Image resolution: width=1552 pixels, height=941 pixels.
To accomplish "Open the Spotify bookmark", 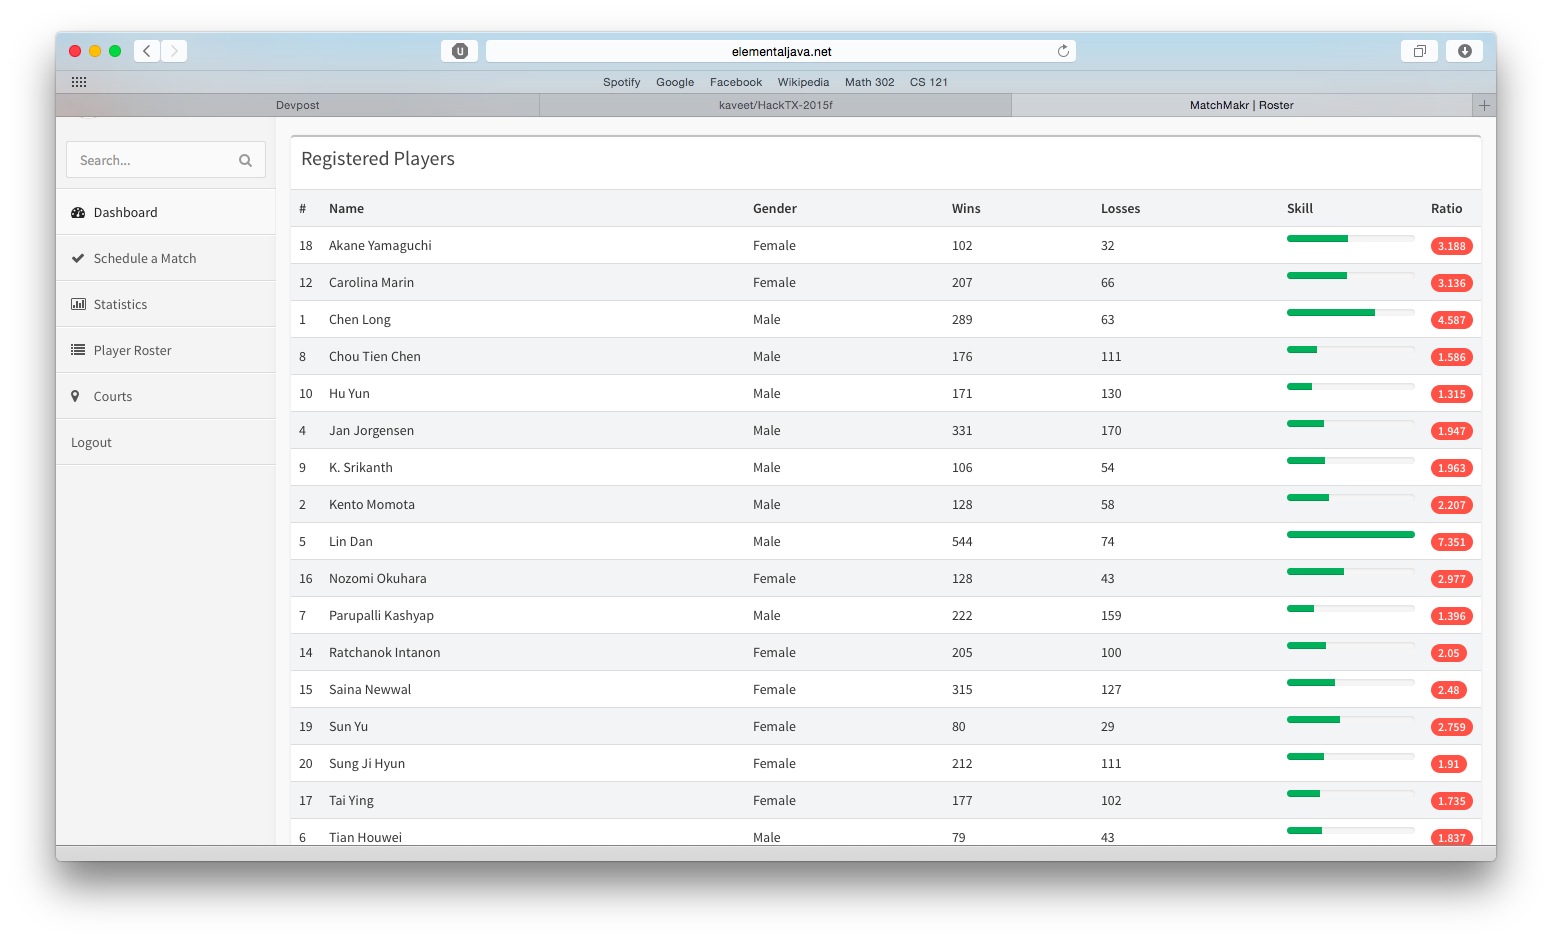I will point(621,82).
